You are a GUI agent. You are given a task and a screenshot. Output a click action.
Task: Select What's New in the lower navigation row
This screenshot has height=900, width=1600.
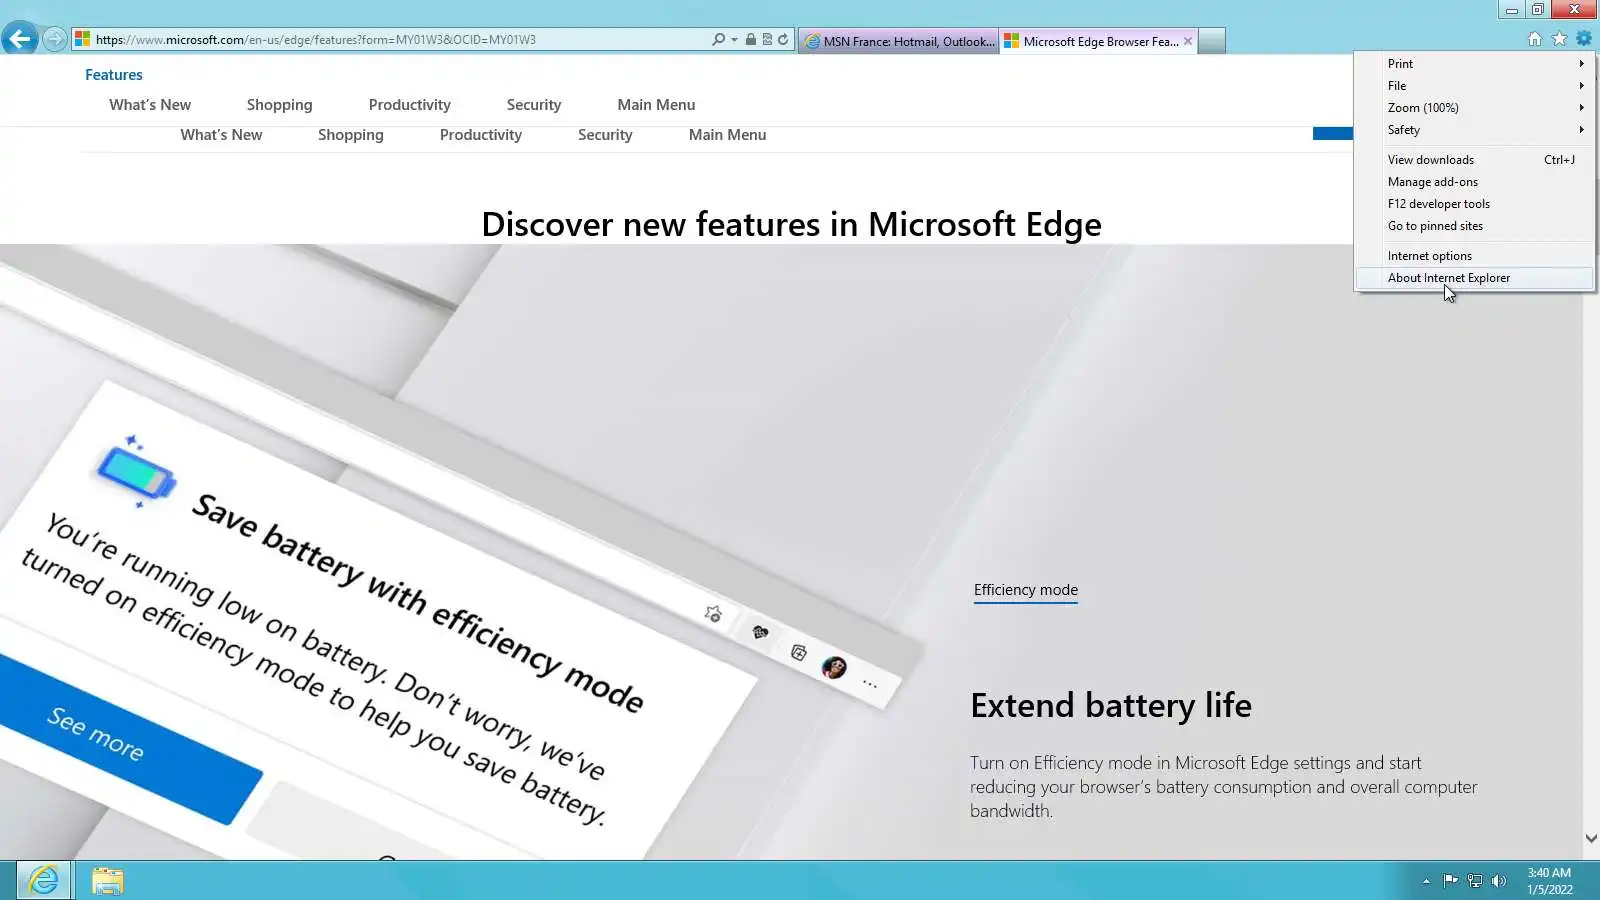(x=221, y=135)
